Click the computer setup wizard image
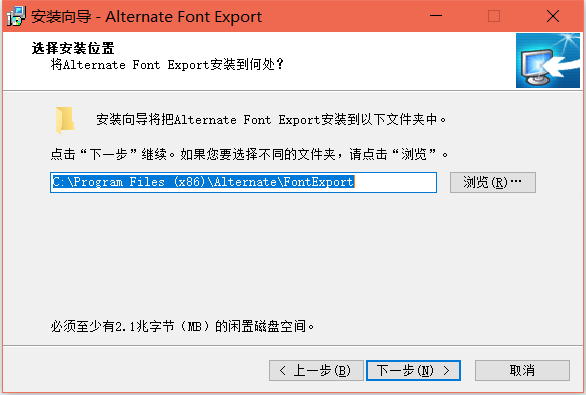This screenshot has width=586, height=395. pos(548,61)
